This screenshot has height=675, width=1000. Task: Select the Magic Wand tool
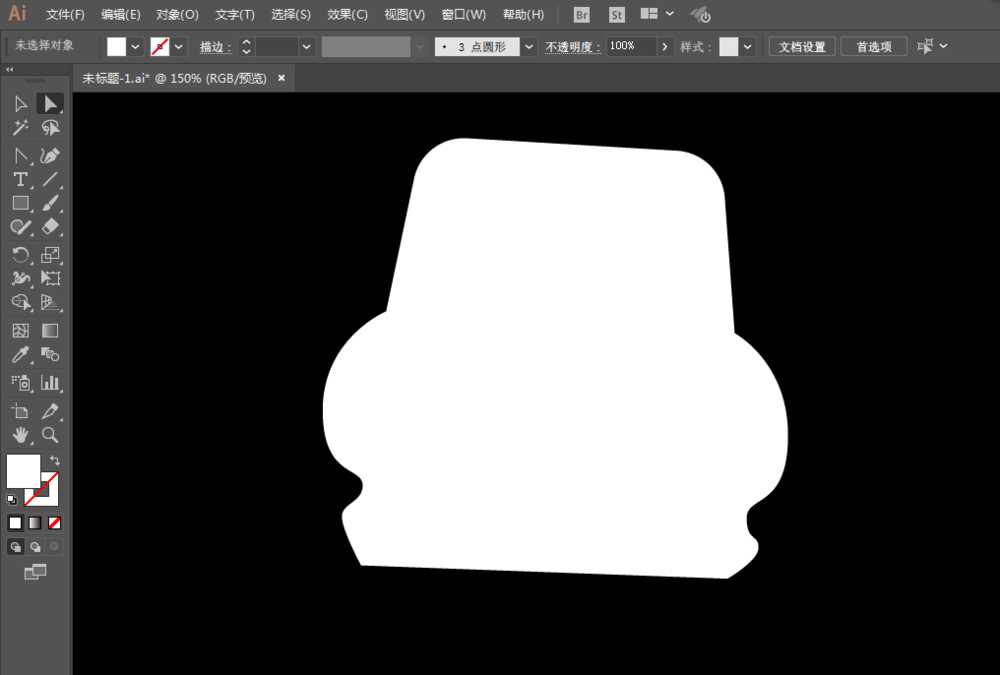(20, 129)
